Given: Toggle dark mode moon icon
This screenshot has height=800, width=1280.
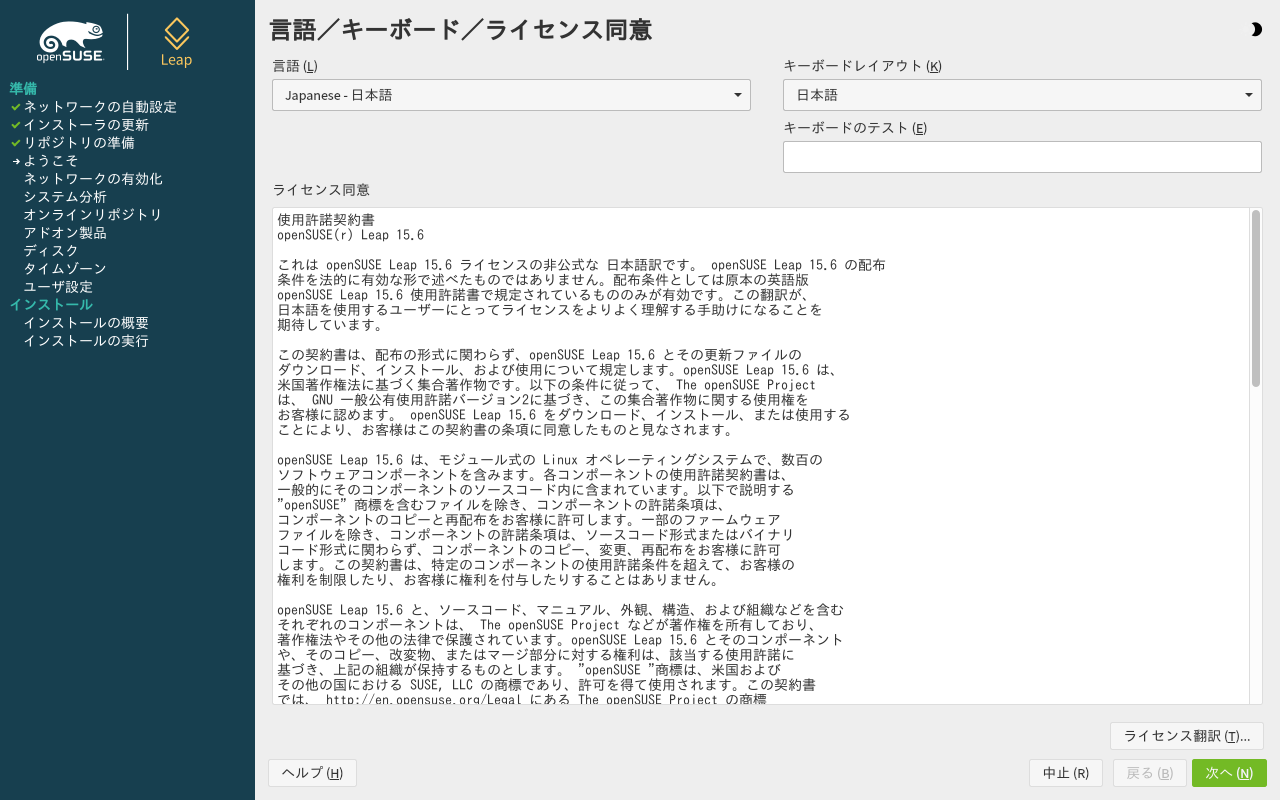Looking at the screenshot, I should pos(1256,30).
